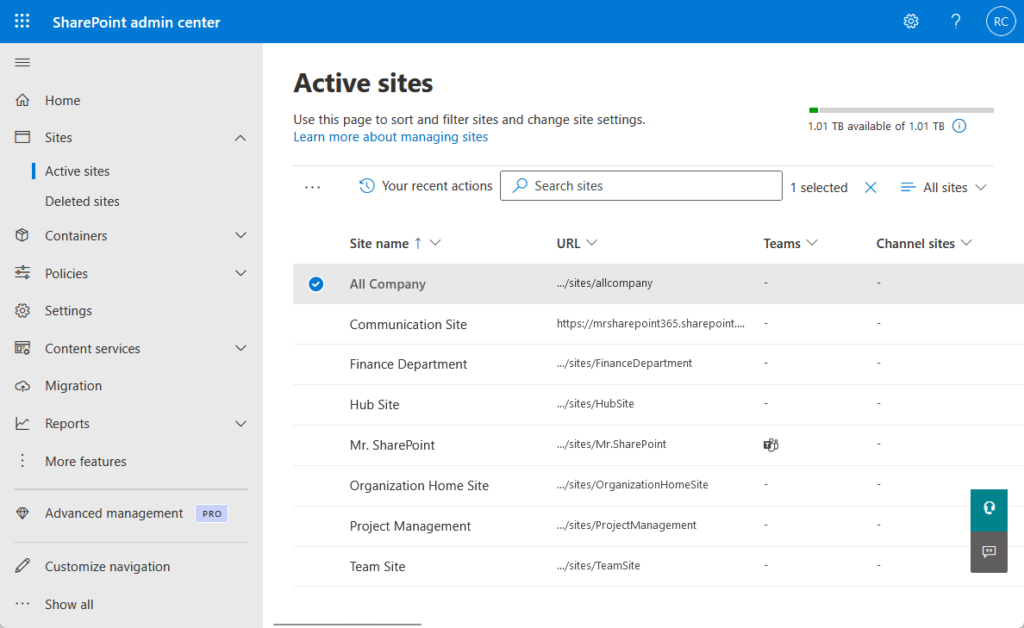Viewport: 1024px width, 628px height.
Task: Click the storage usage progress bar
Action: click(901, 110)
